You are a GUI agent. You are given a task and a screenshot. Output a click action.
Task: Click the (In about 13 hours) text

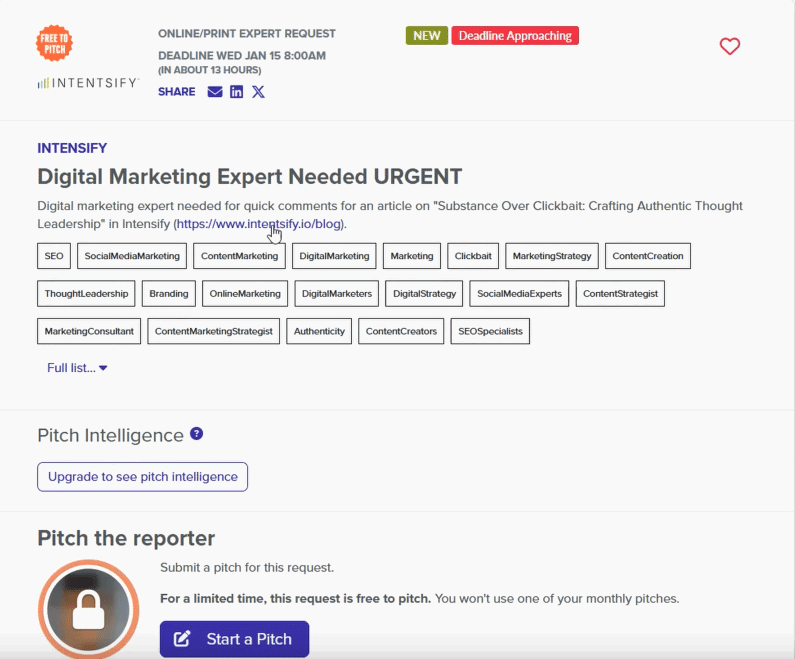coord(209,70)
